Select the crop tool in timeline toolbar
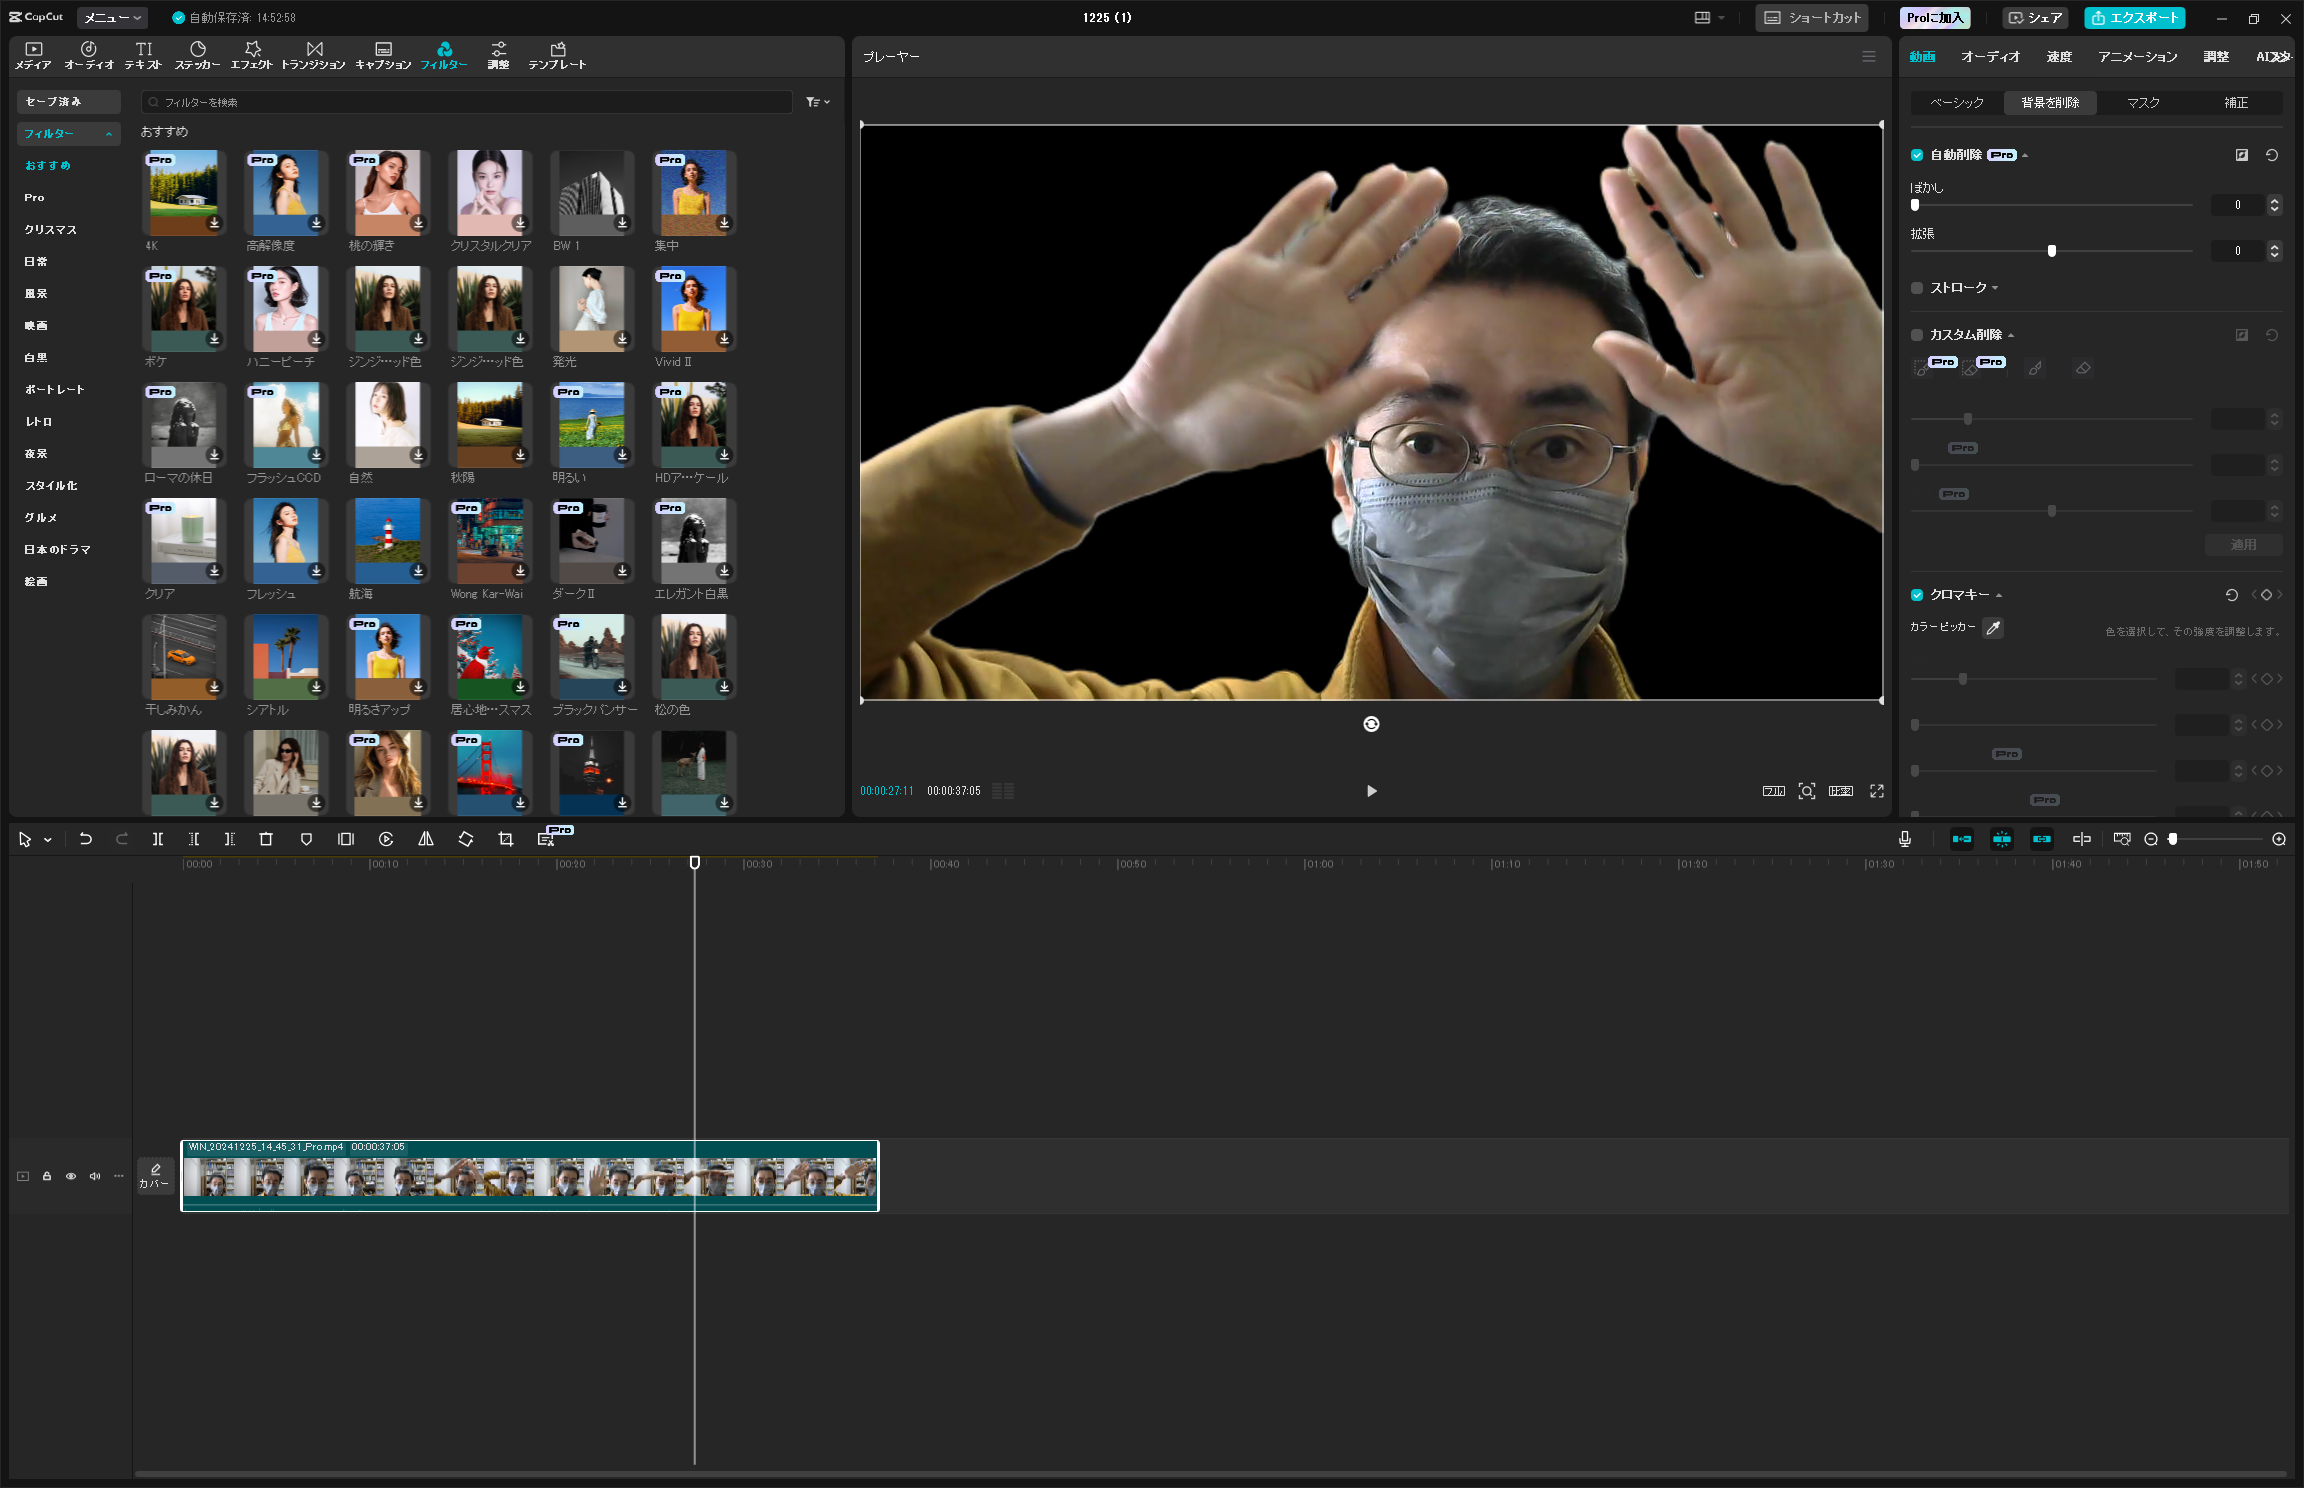Viewport: 2304px width, 1488px height. pos(506,839)
